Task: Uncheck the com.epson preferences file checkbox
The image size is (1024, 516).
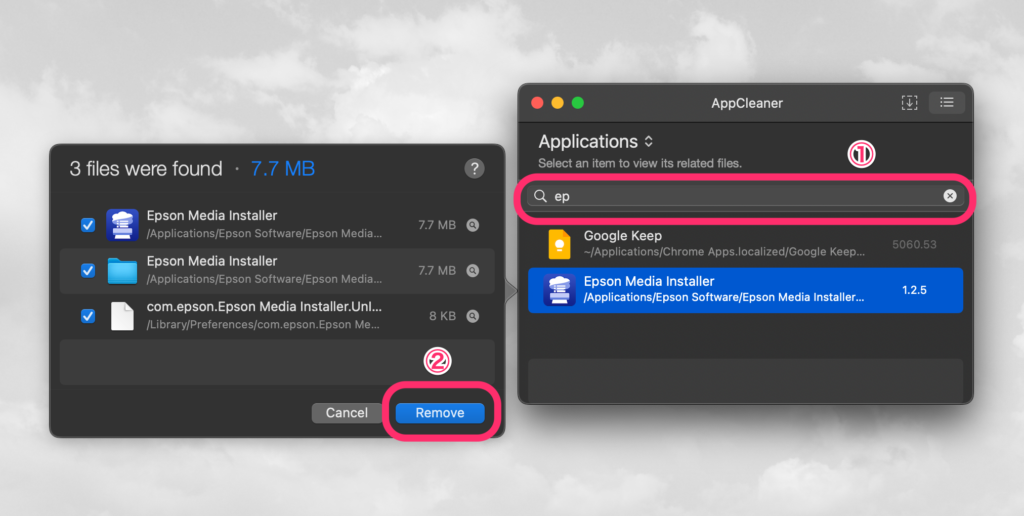Action: (88, 316)
